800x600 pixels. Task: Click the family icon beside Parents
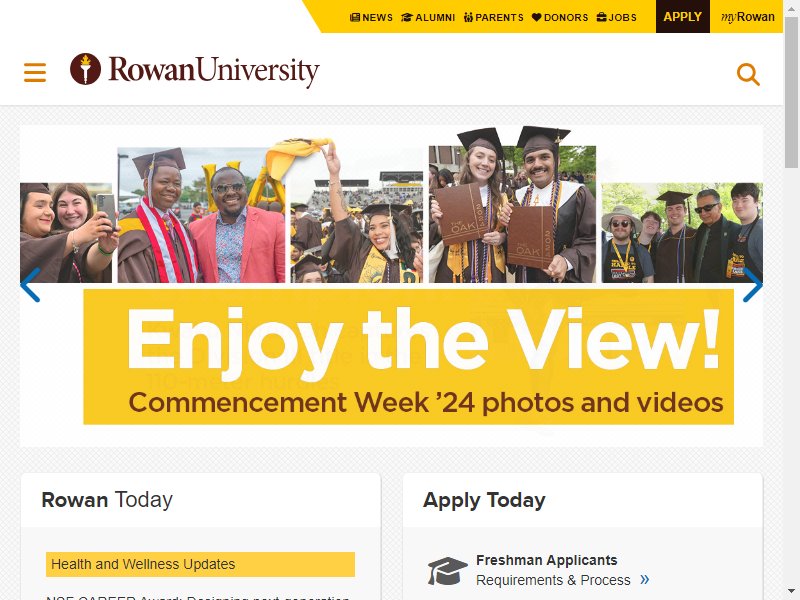point(468,17)
